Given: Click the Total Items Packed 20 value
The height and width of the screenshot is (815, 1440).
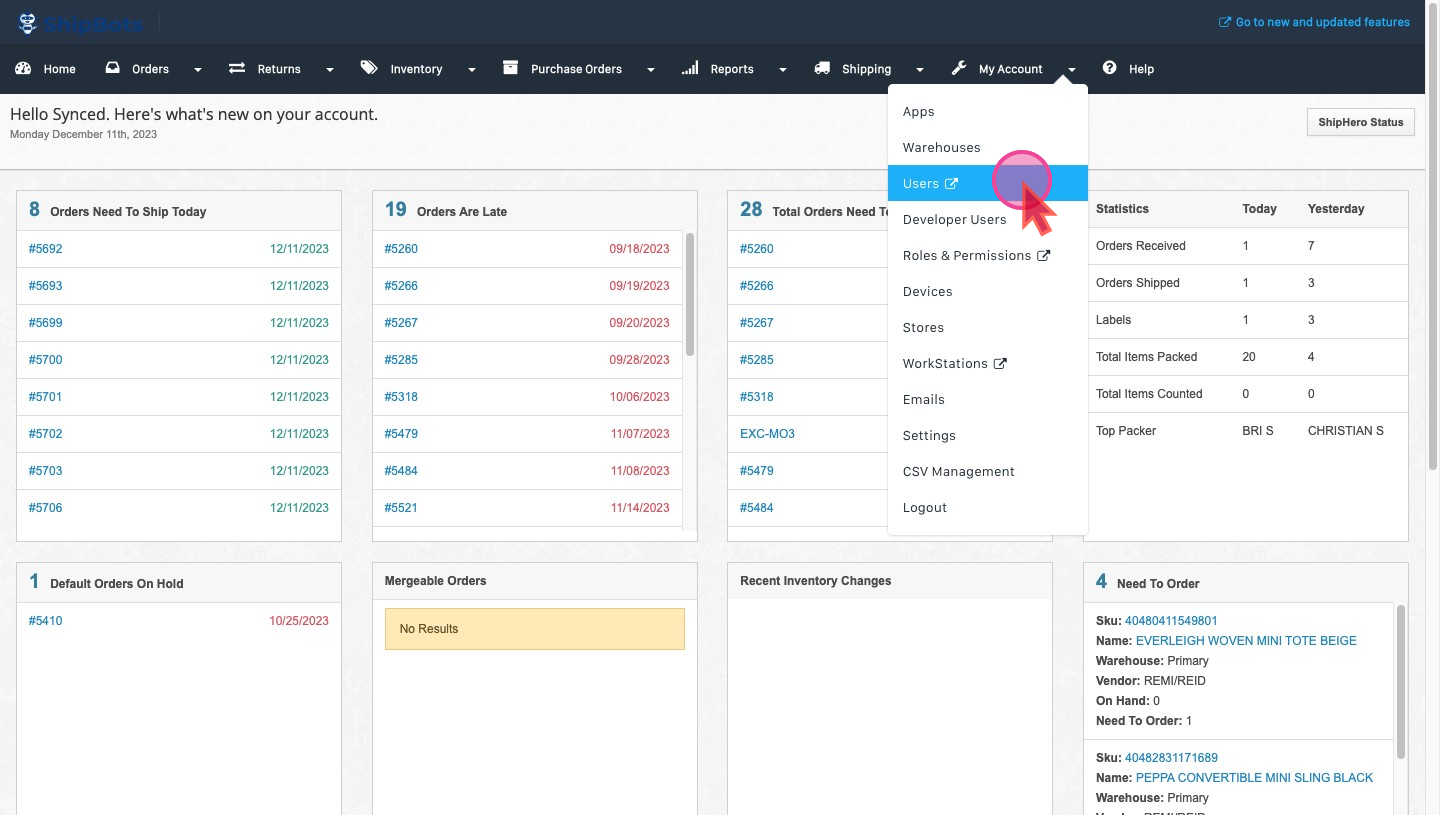Looking at the screenshot, I should click(1248, 357).
